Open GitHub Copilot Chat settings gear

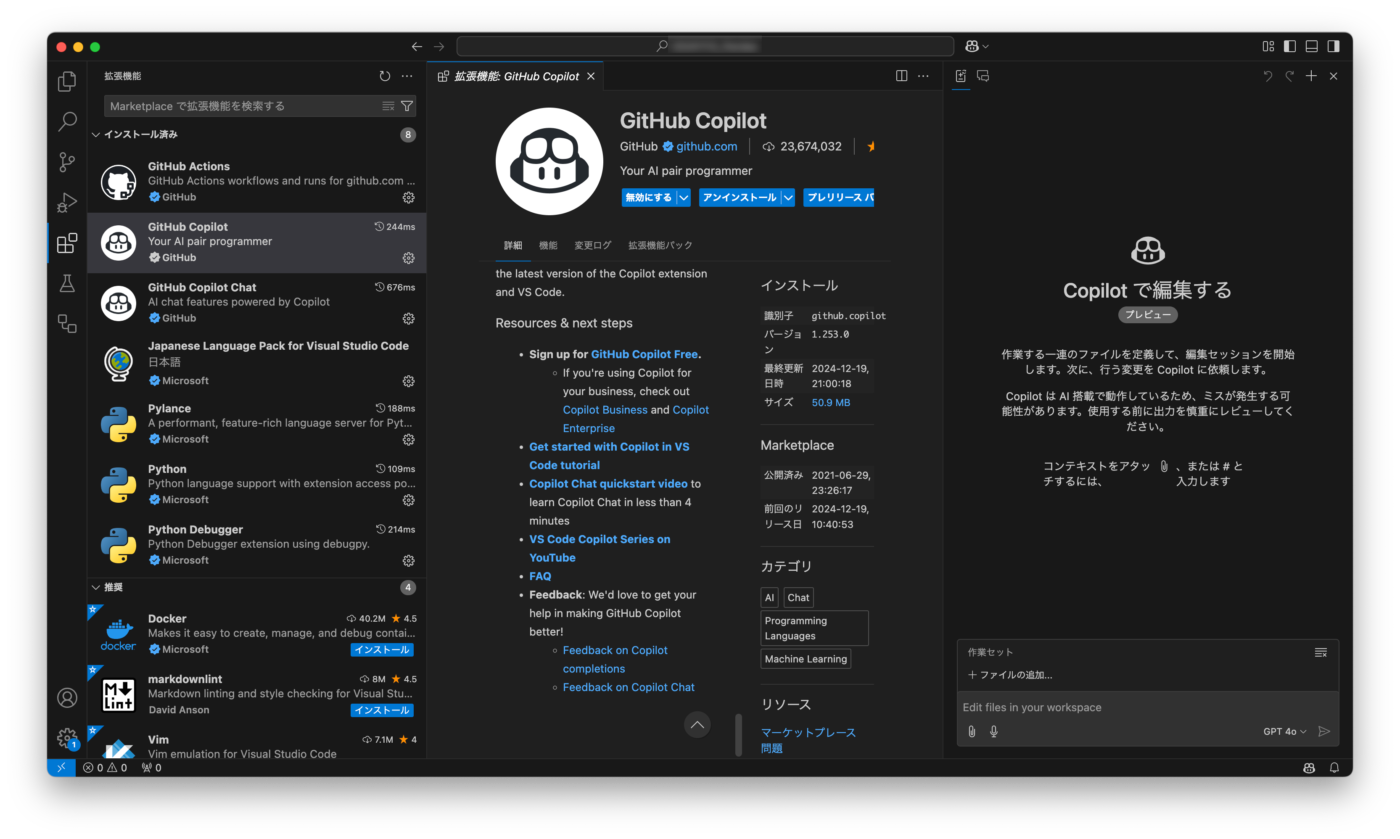tap(408, 319)
